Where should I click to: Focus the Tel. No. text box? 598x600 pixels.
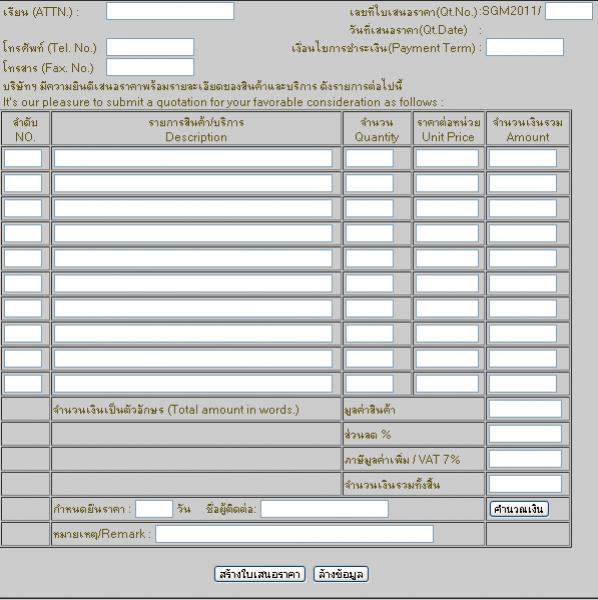tap(150, 47)
